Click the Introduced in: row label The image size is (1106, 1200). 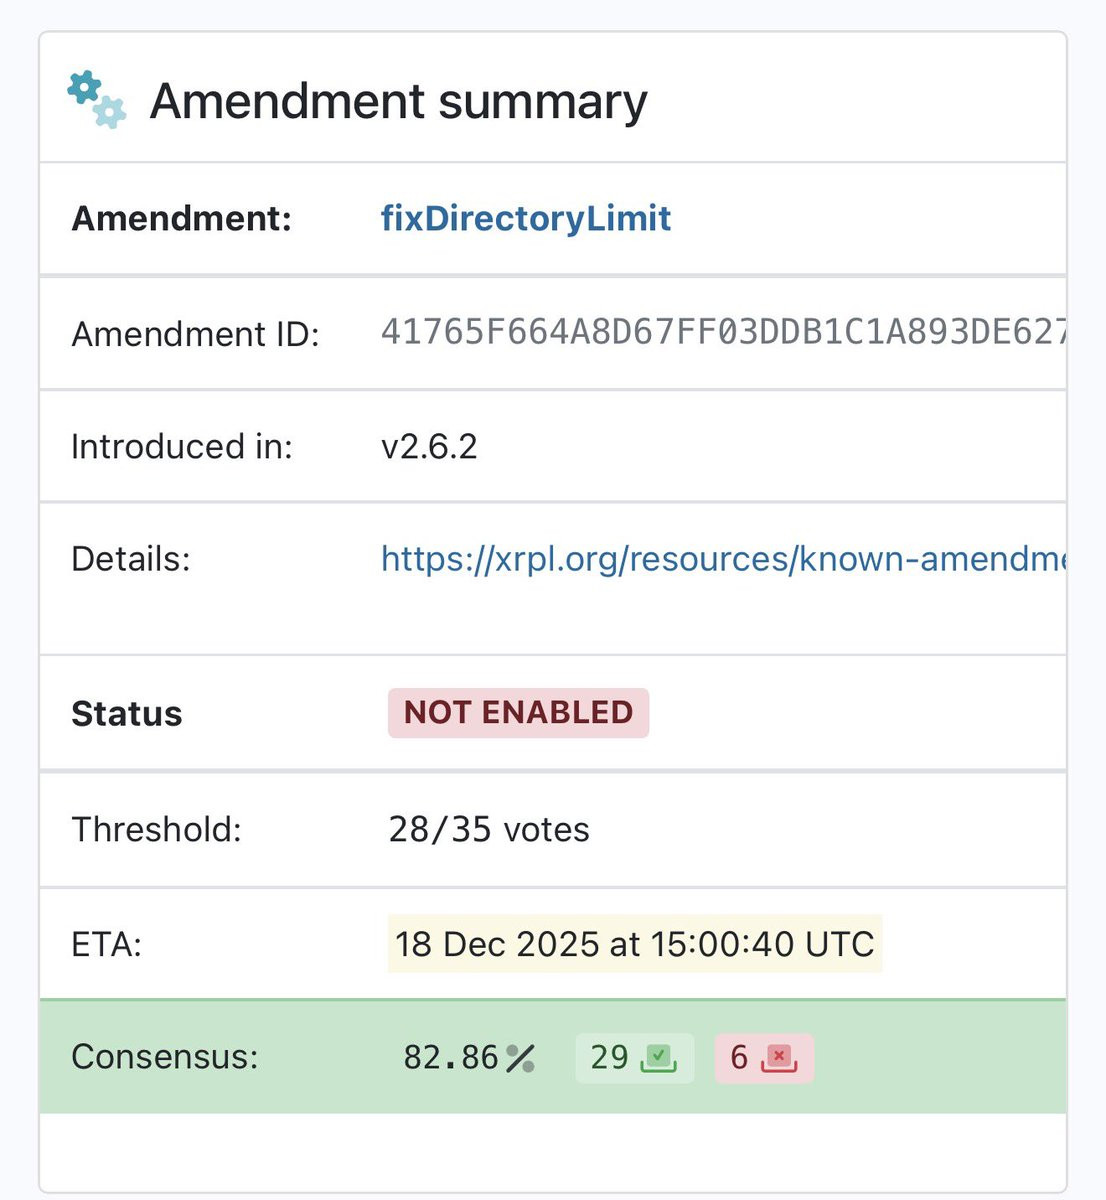click(x=182, y=446)
